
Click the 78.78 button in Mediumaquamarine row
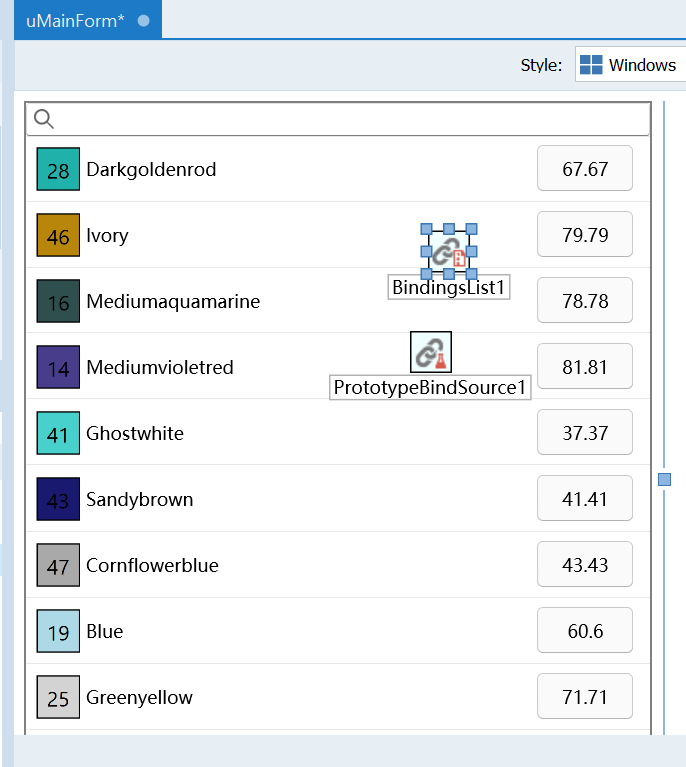585,300
